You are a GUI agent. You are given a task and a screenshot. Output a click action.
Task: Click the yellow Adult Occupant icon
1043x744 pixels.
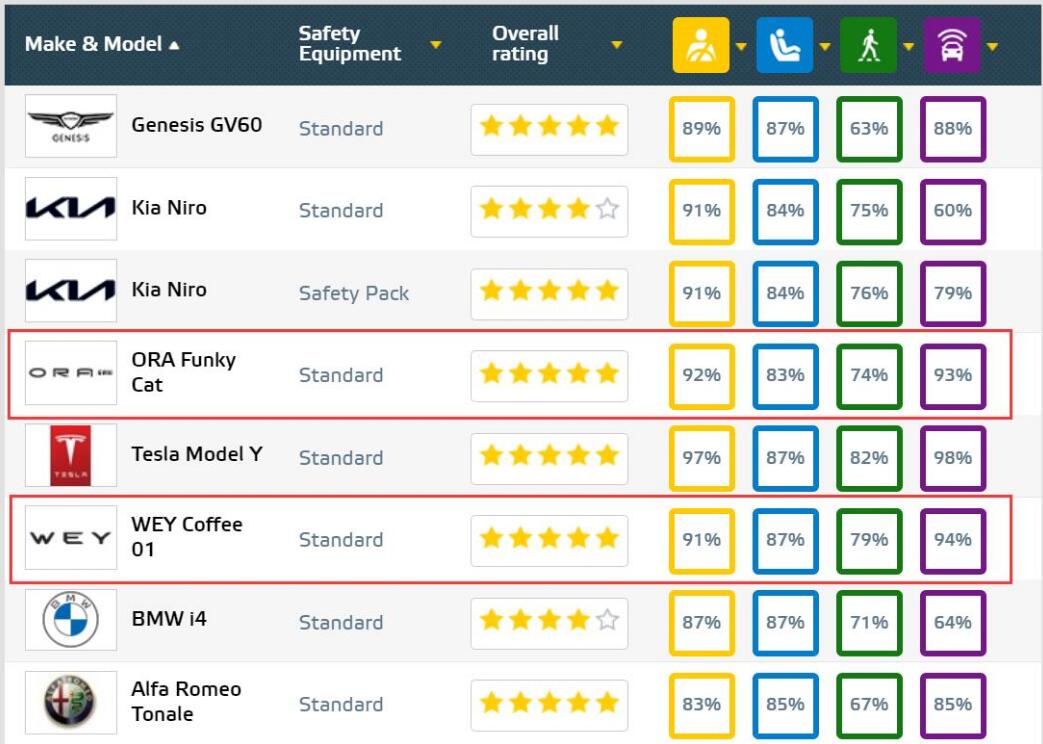pos(701,45)
